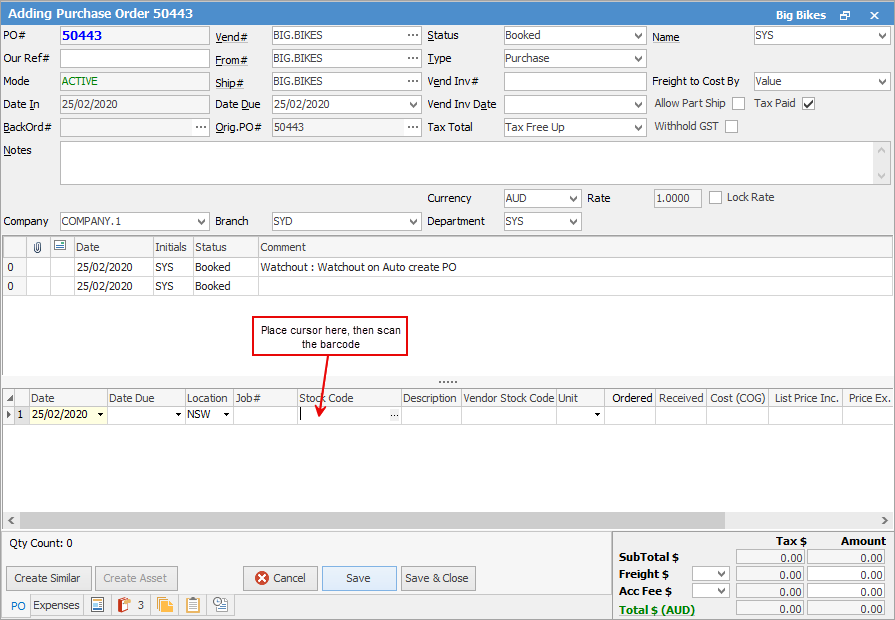Open the Currency dropdown showing AUD
This screenshot has height=620, width=895.
pos(574,199)
